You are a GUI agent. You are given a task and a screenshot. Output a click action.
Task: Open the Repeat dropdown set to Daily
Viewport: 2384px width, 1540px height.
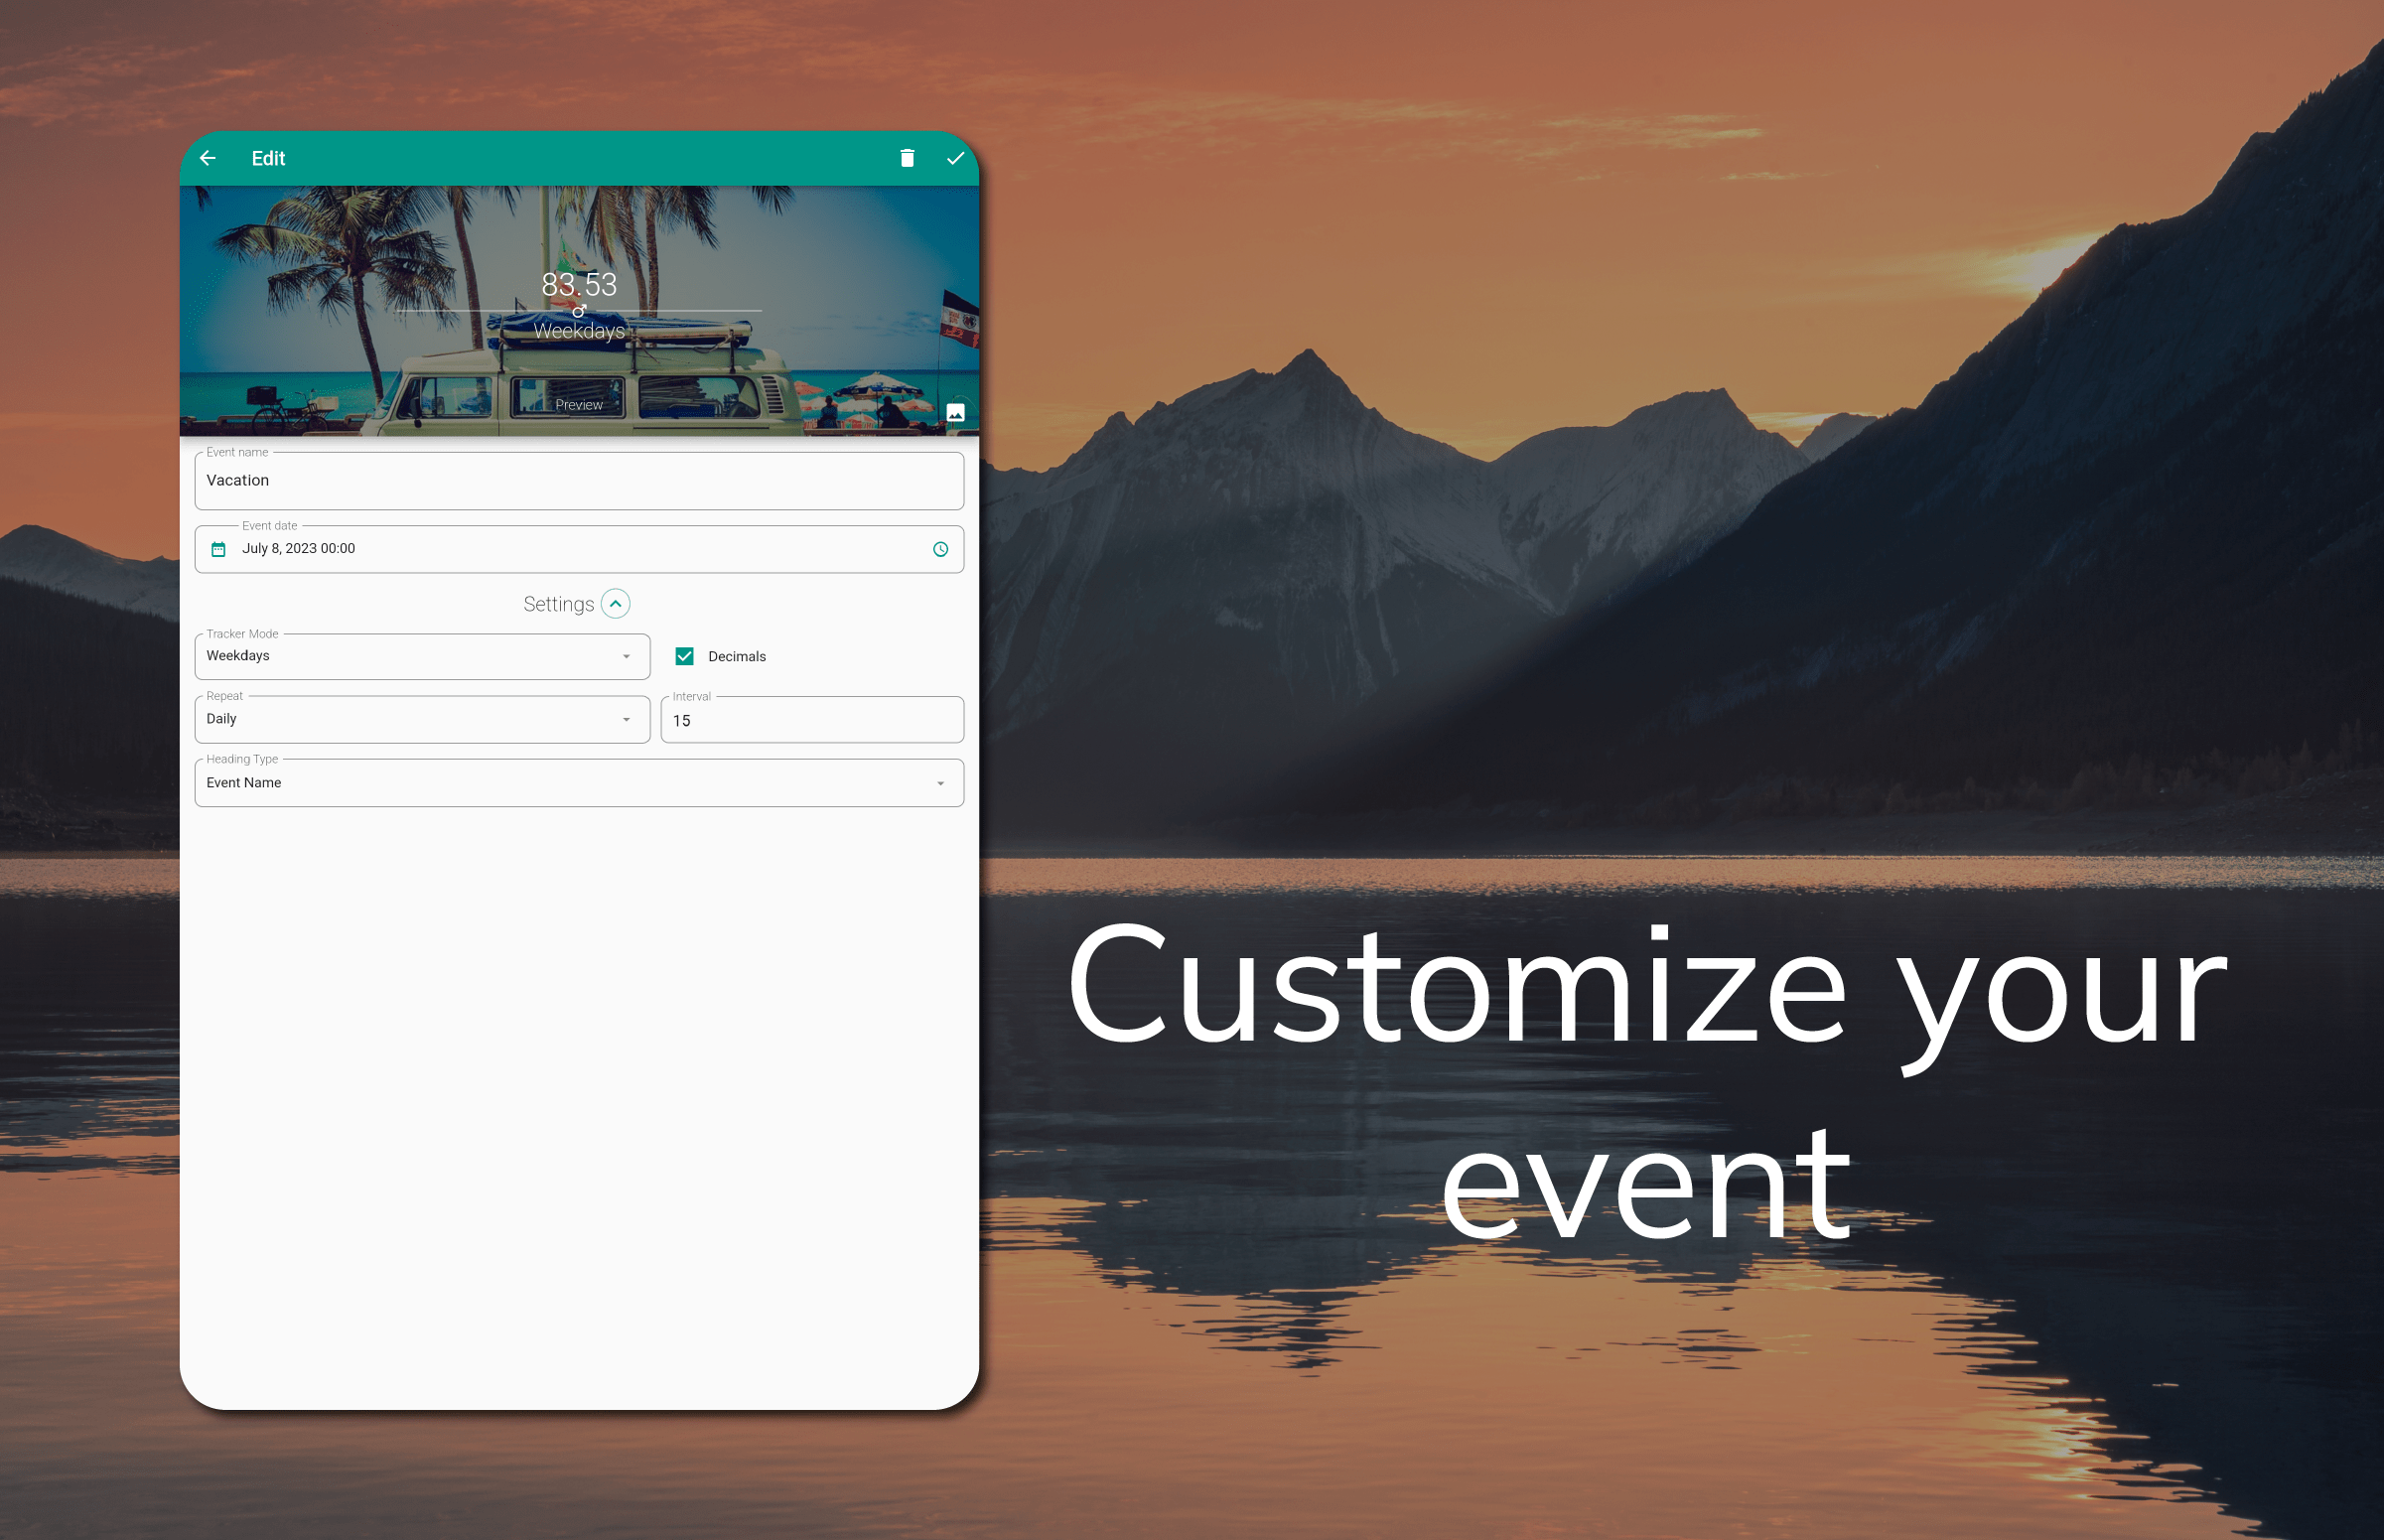[422, 719]
